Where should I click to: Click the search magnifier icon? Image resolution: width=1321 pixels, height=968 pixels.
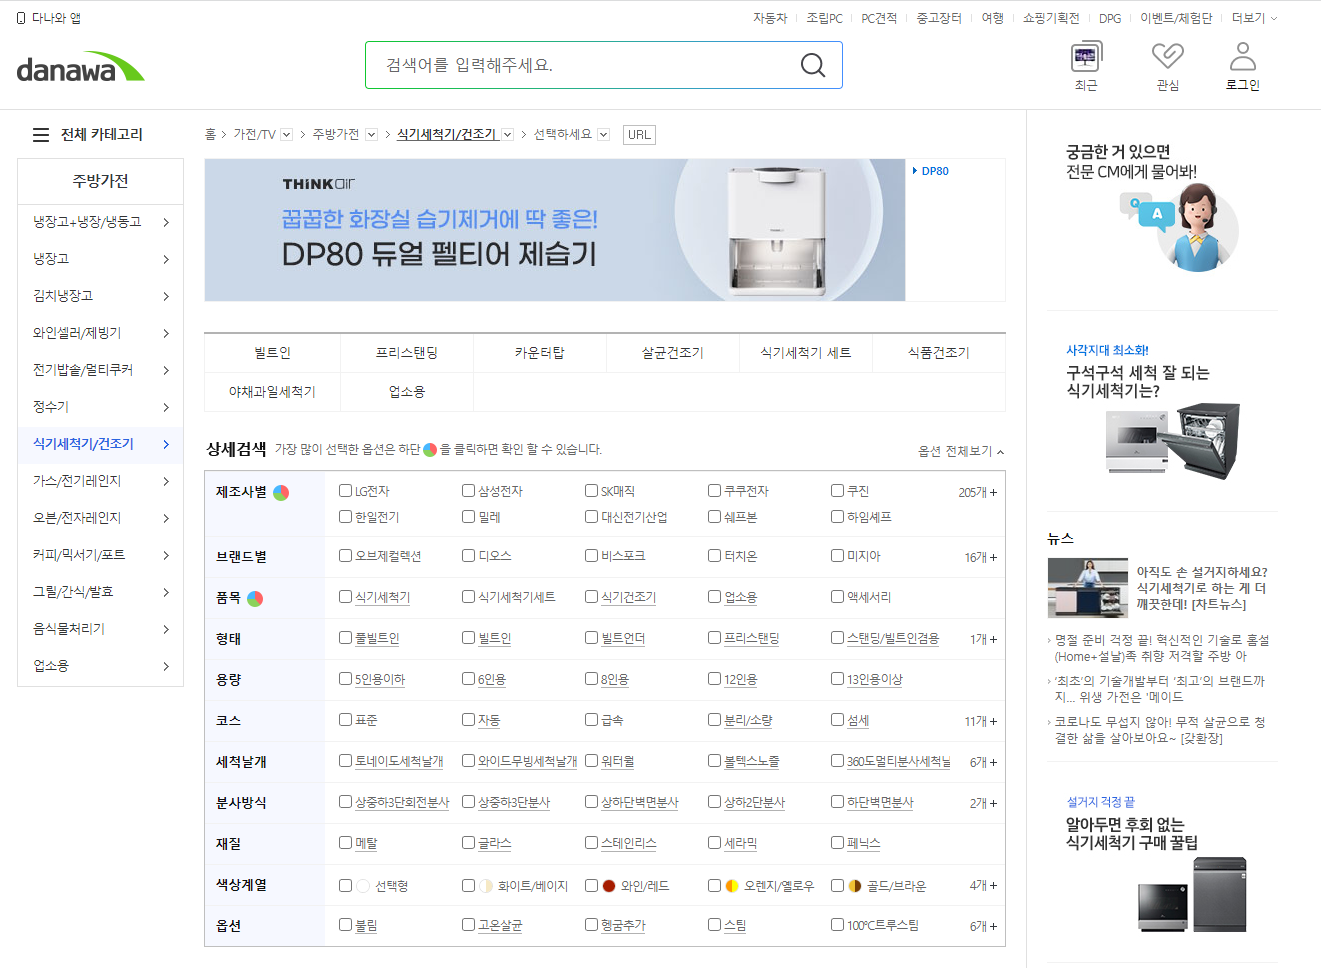coord(813,65)
